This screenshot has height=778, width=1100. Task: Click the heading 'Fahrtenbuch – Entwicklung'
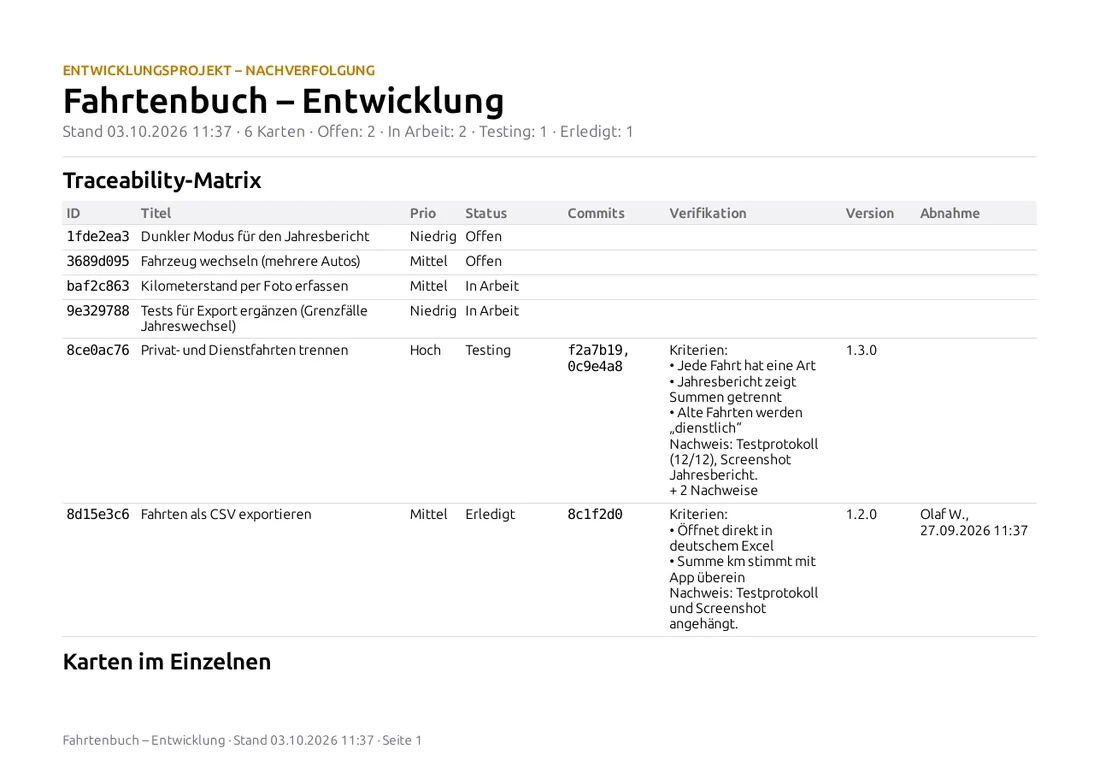pos(283,100)
